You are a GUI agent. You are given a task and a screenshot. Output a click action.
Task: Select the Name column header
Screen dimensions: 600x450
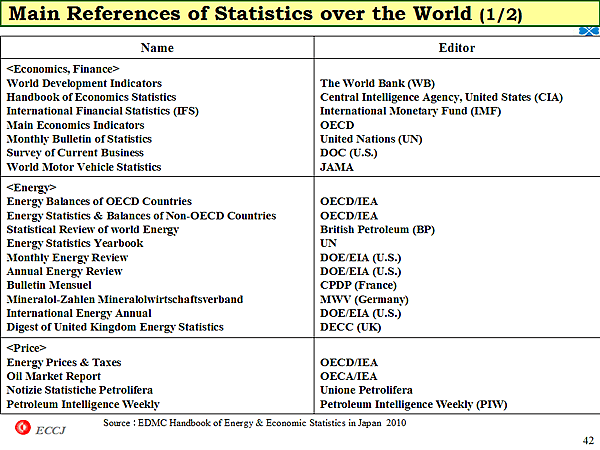tap(157, 48)
